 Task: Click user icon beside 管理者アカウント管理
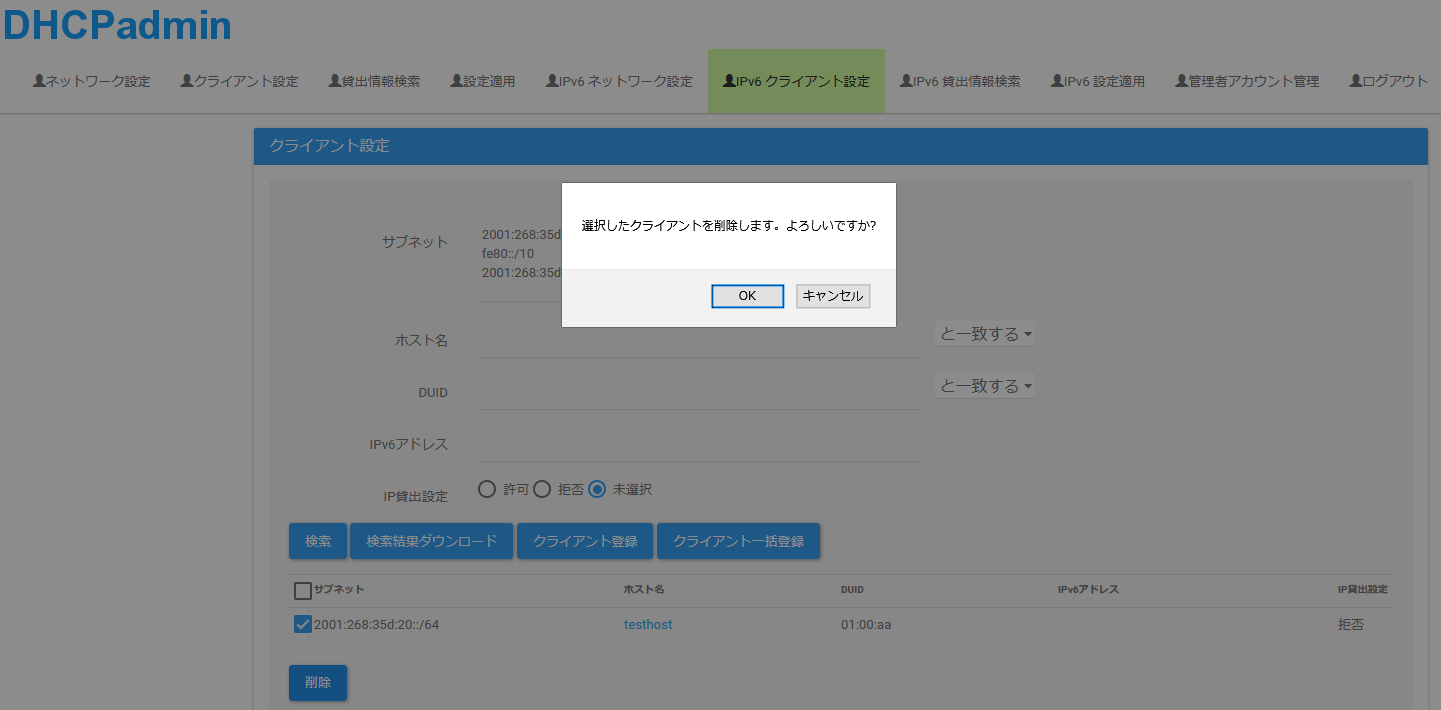[x=1182, y=81]
